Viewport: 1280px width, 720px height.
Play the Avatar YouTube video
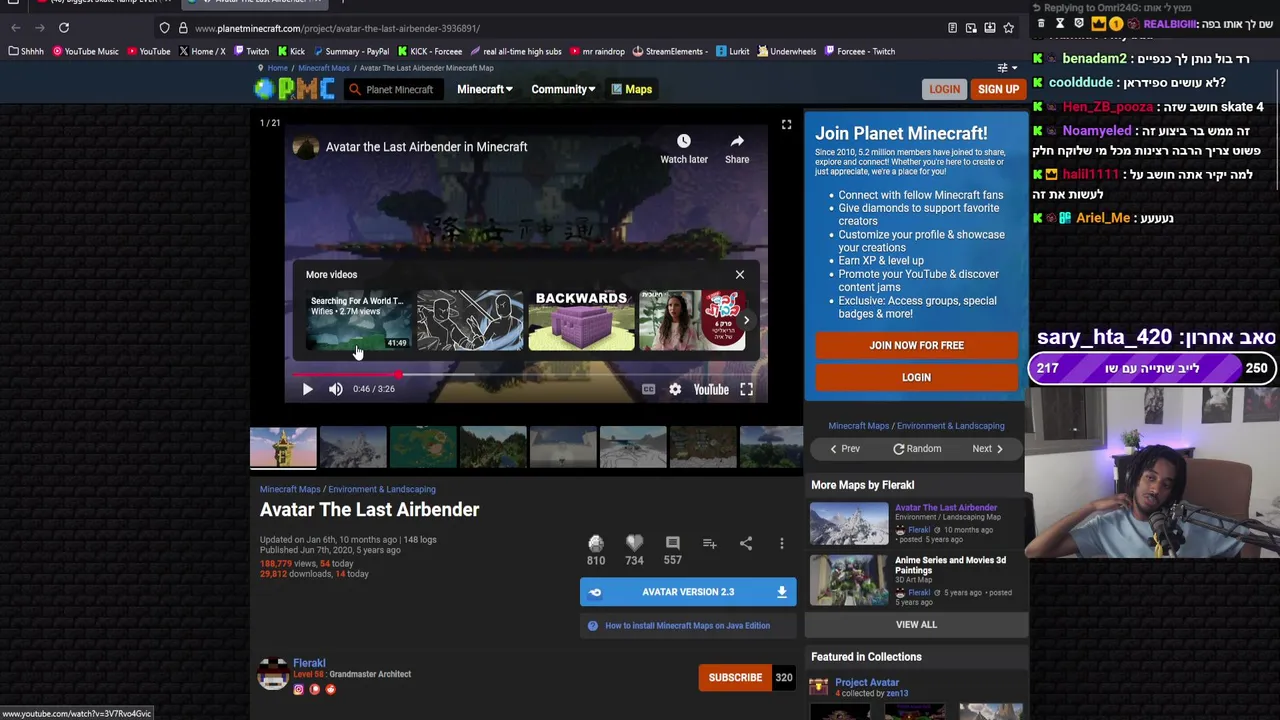coord(307,389)
